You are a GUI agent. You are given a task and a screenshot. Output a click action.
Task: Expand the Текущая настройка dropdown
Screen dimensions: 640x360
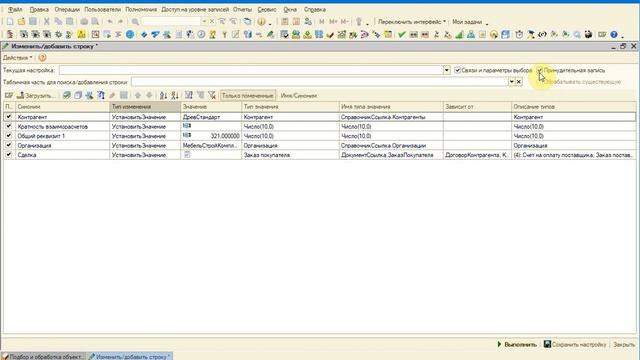447,70
